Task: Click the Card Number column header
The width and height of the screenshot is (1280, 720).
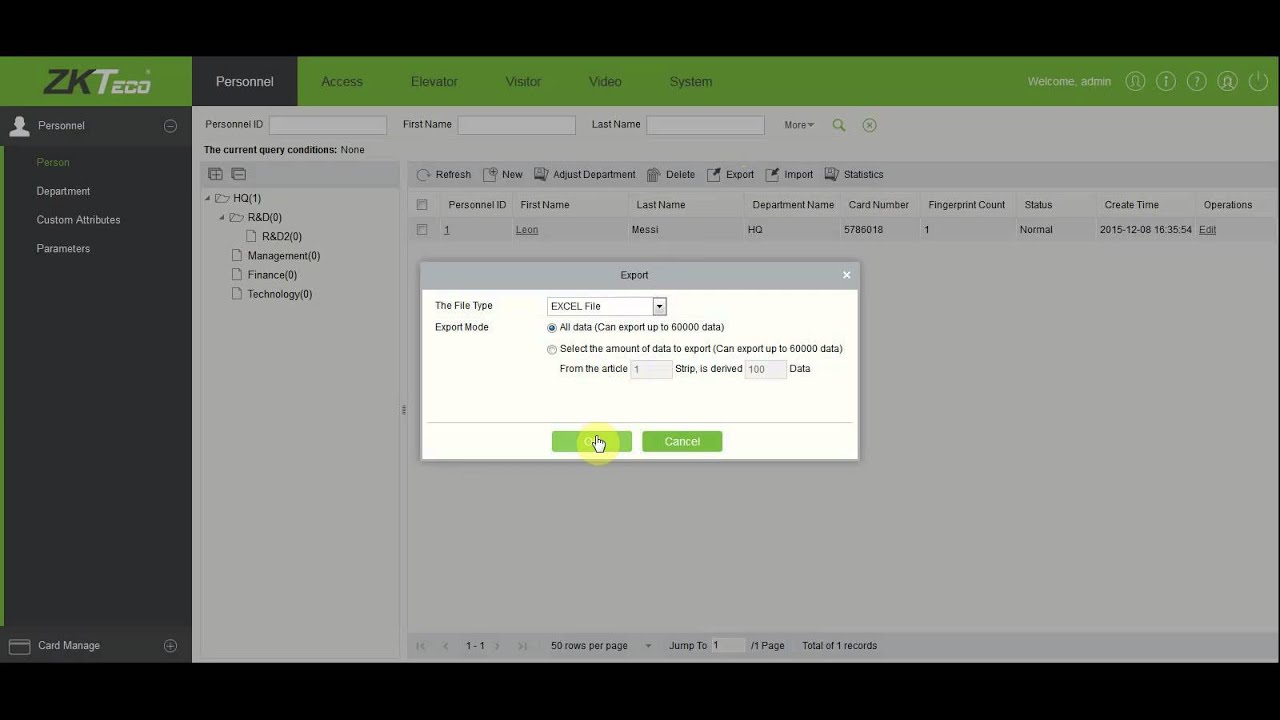Action: coord(879,205)
